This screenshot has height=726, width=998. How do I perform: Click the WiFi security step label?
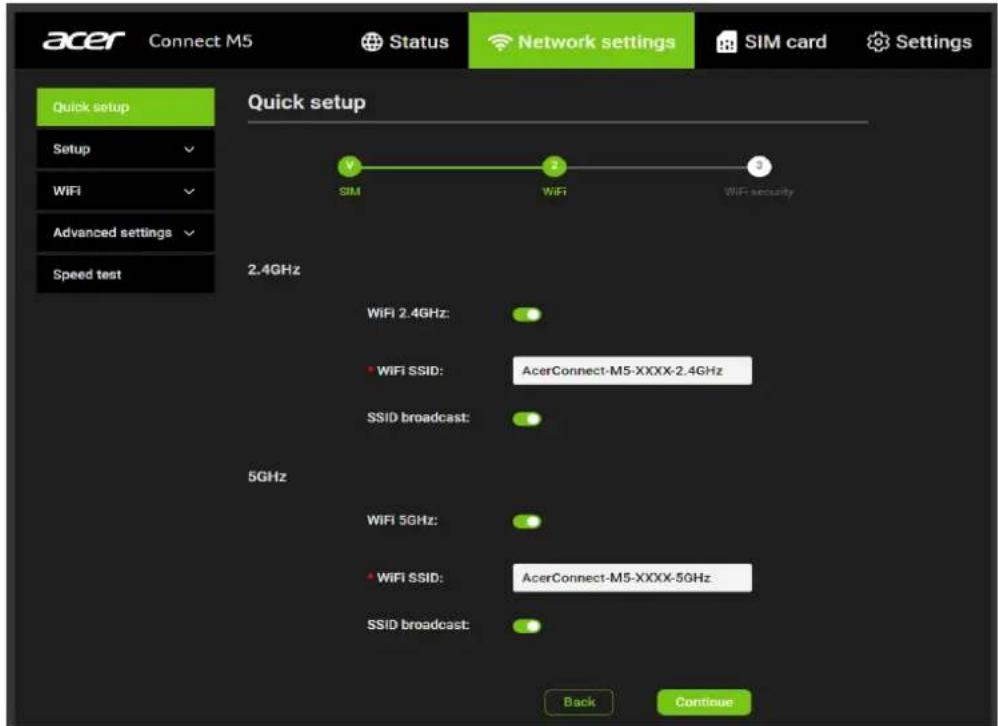click(759, 192)
